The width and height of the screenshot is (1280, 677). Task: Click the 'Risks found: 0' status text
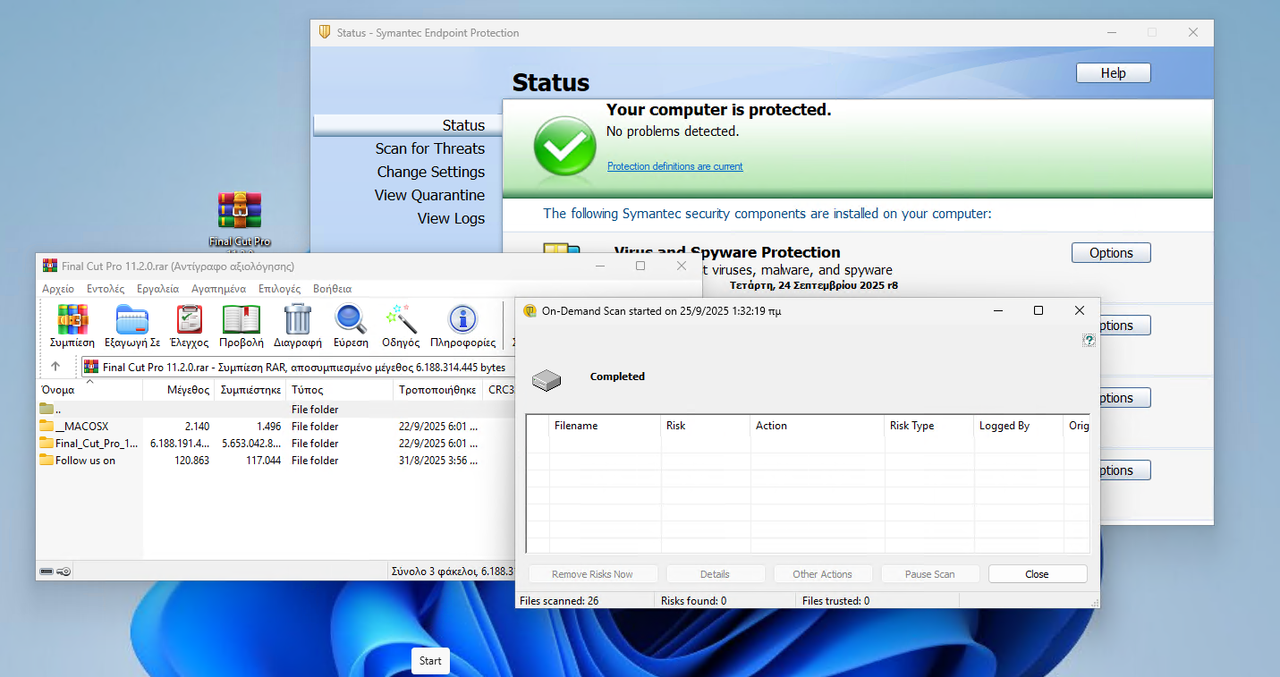point(694,601)
